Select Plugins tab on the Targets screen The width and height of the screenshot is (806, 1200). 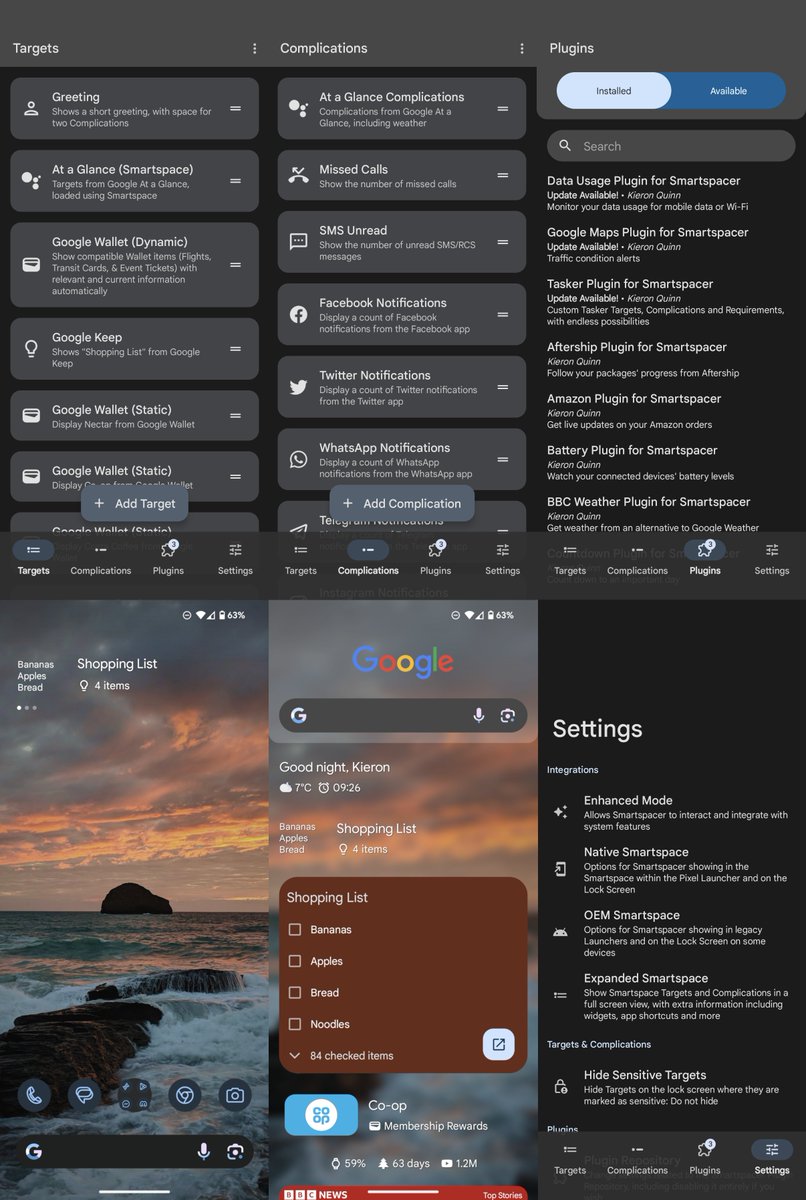[x=168, y=559]
